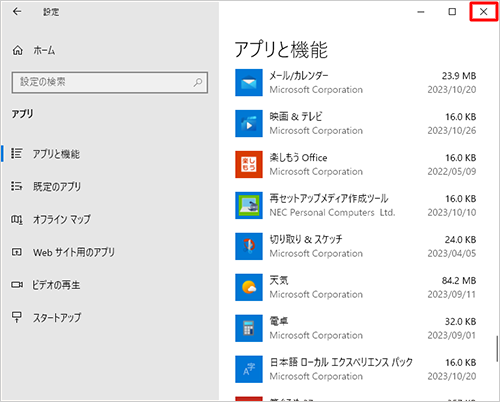This screenshot has width=500, height=402.
Task: Click the 切り取り & スケッチ app name
Action: pos(306,239)
